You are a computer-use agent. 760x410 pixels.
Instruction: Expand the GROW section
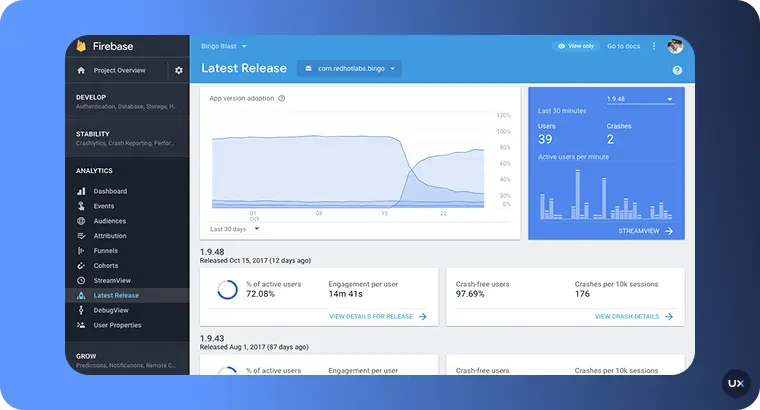coord(127,360)
